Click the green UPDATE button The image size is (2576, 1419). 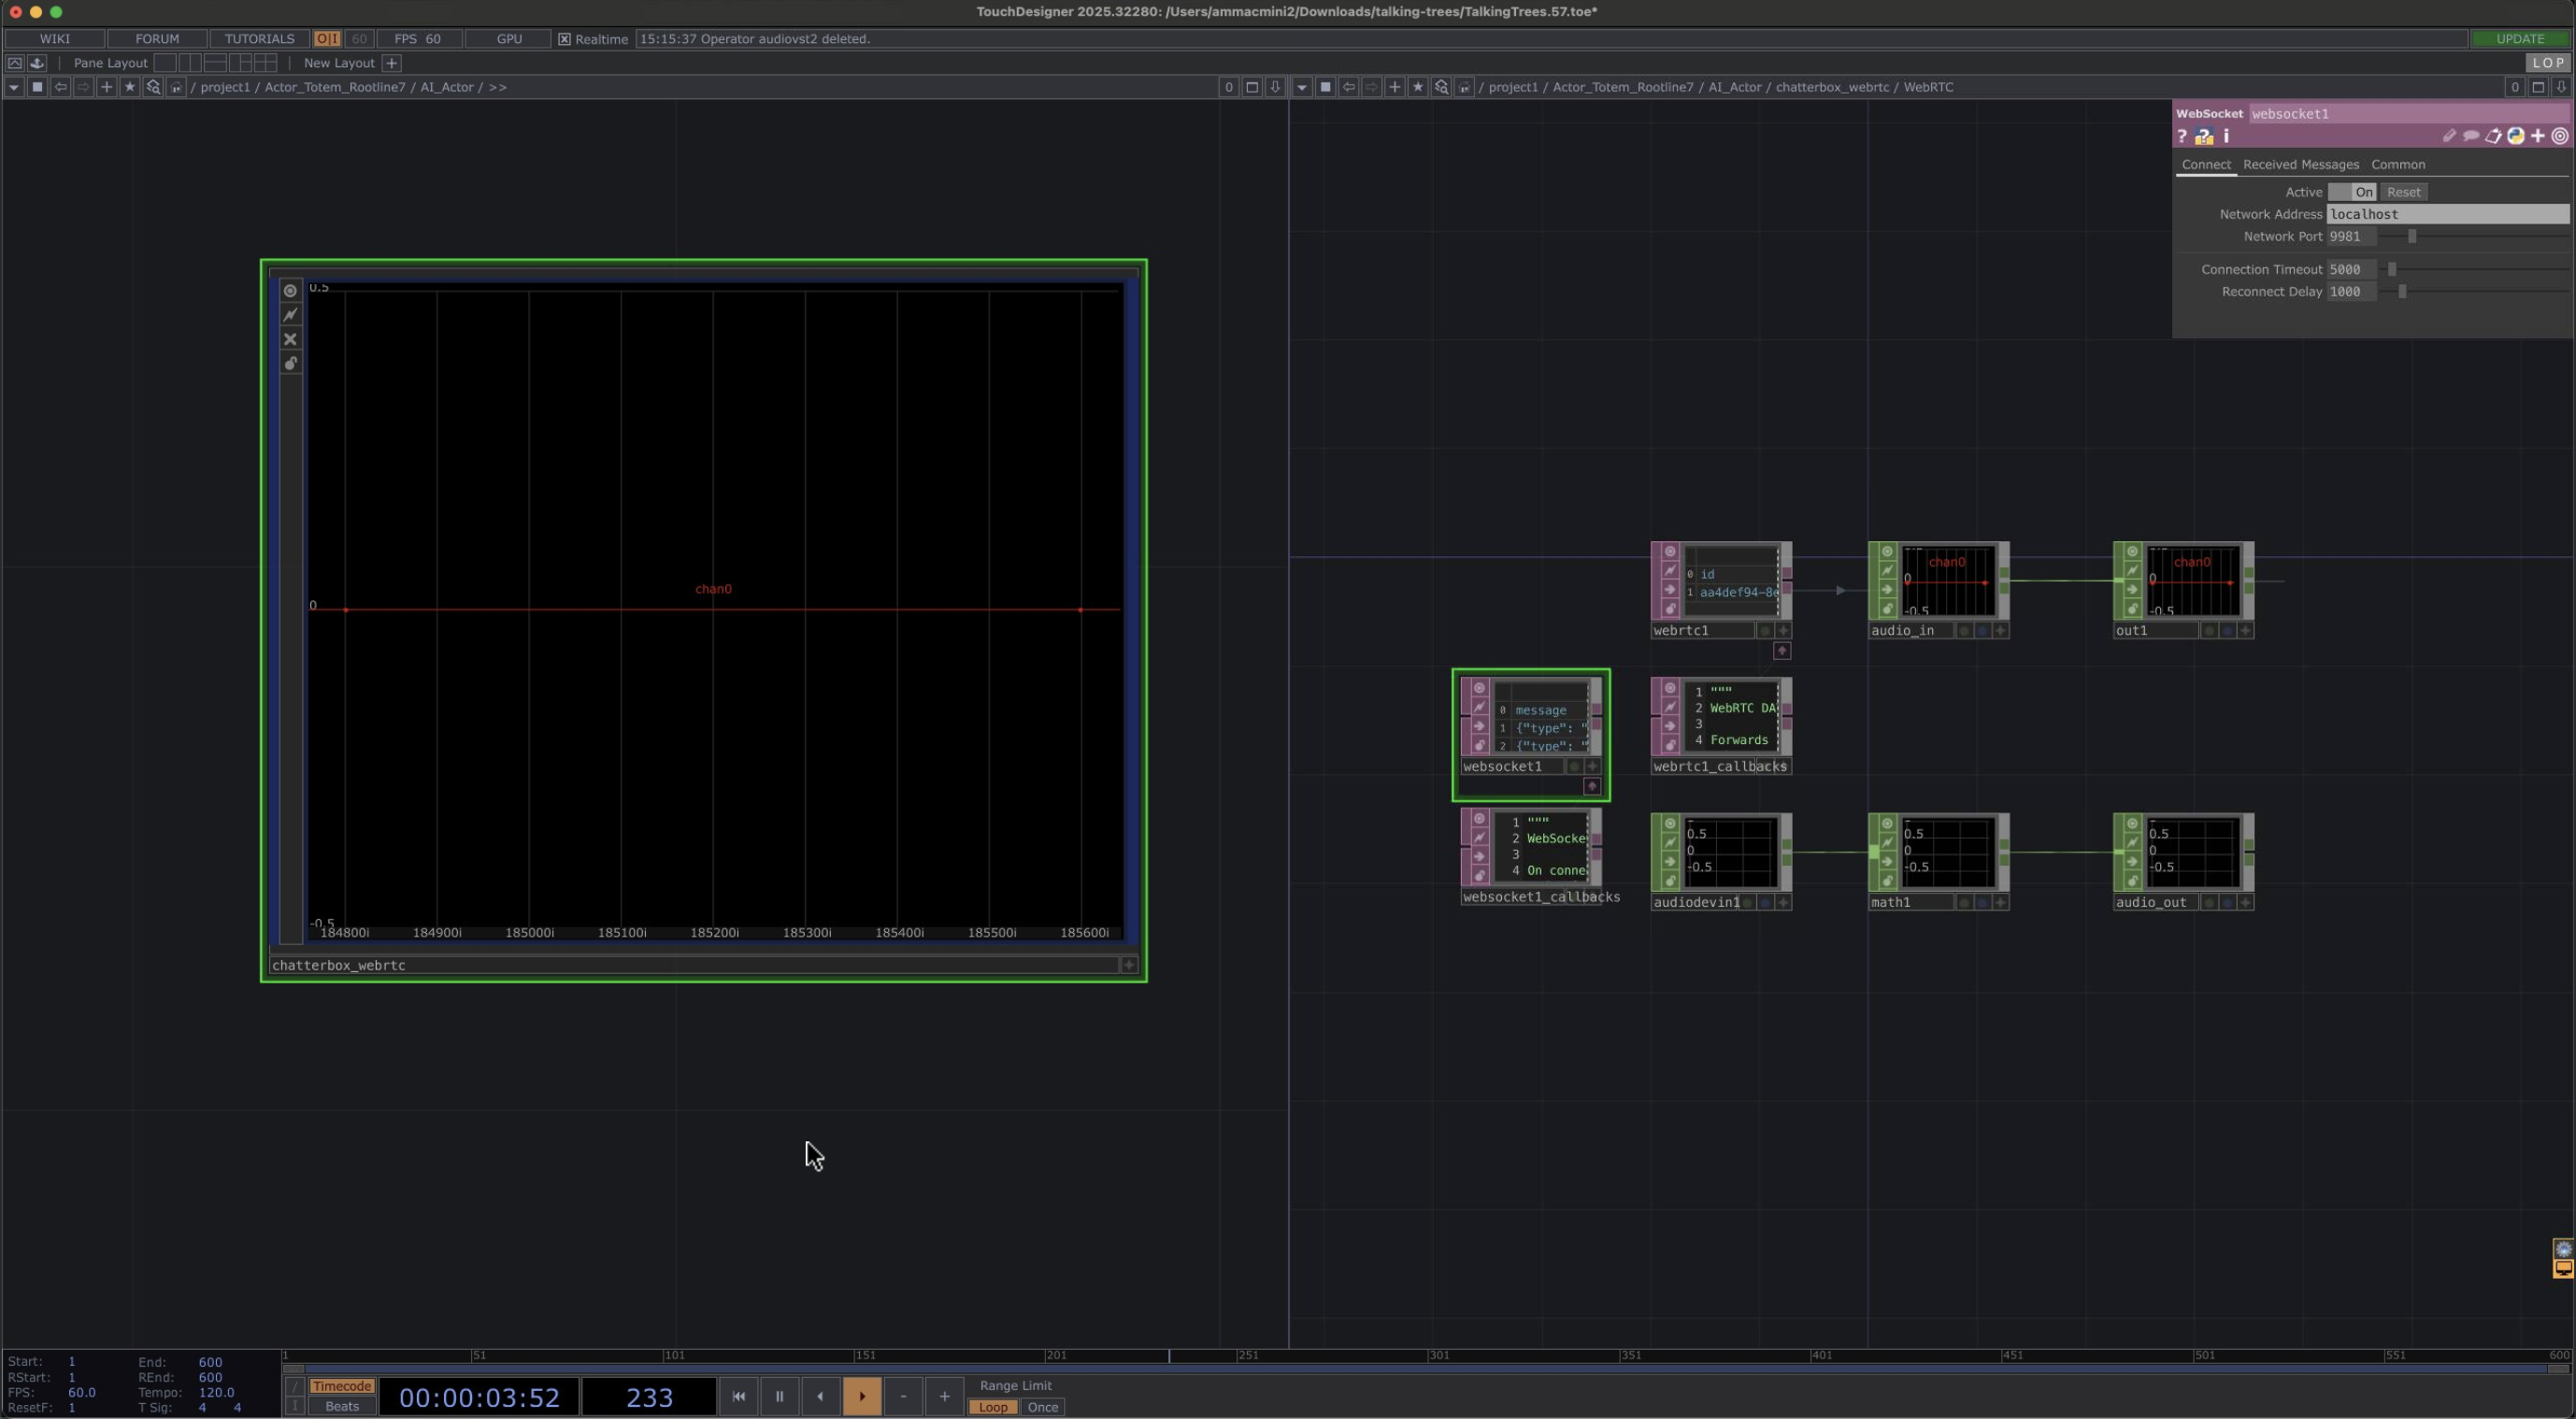tap(2519, 39)
